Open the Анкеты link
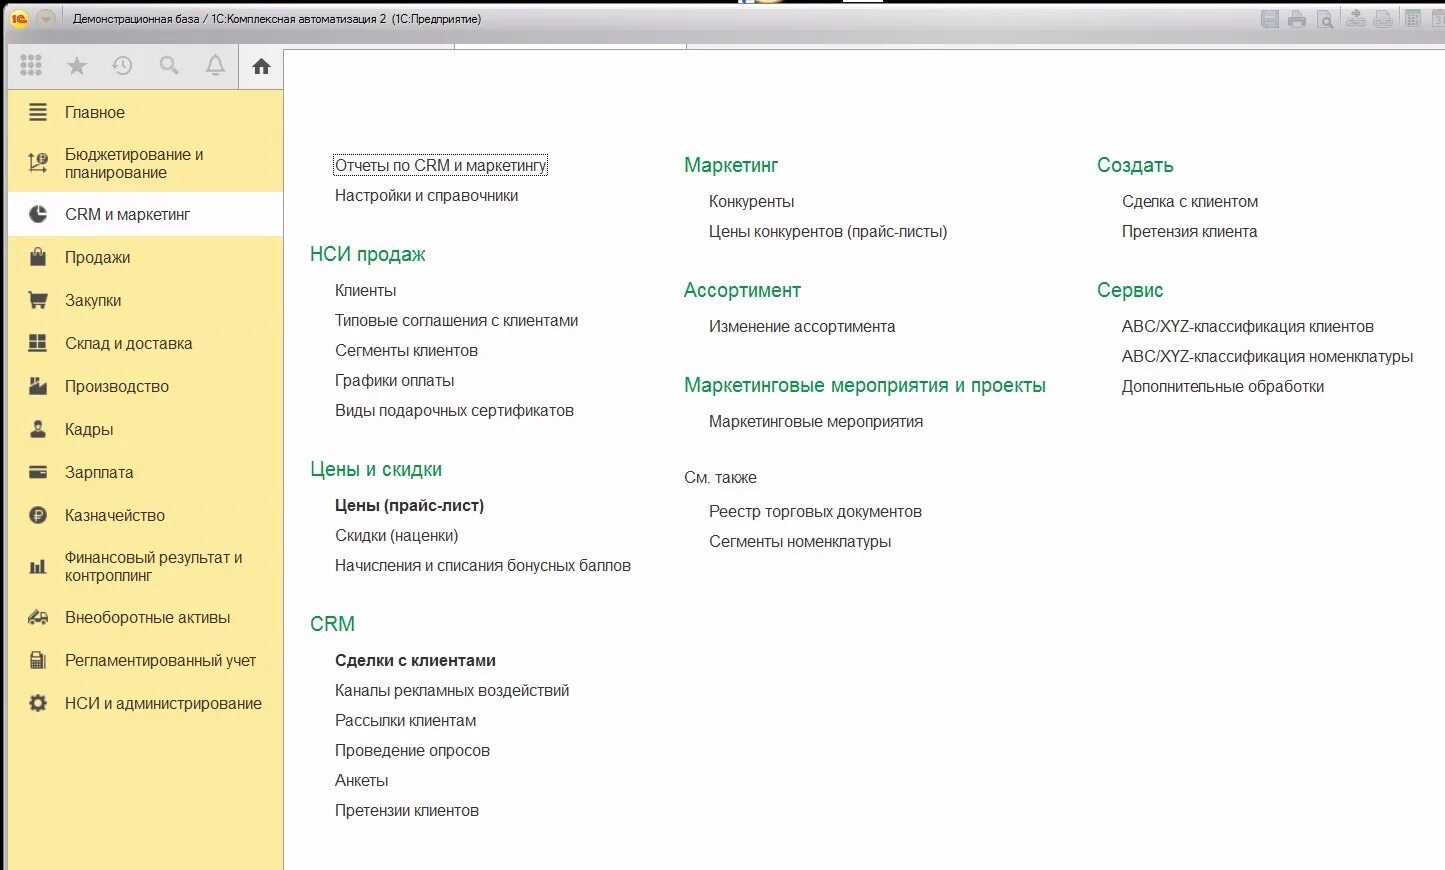Screen dimensions: 1445x870 point(361,780)
